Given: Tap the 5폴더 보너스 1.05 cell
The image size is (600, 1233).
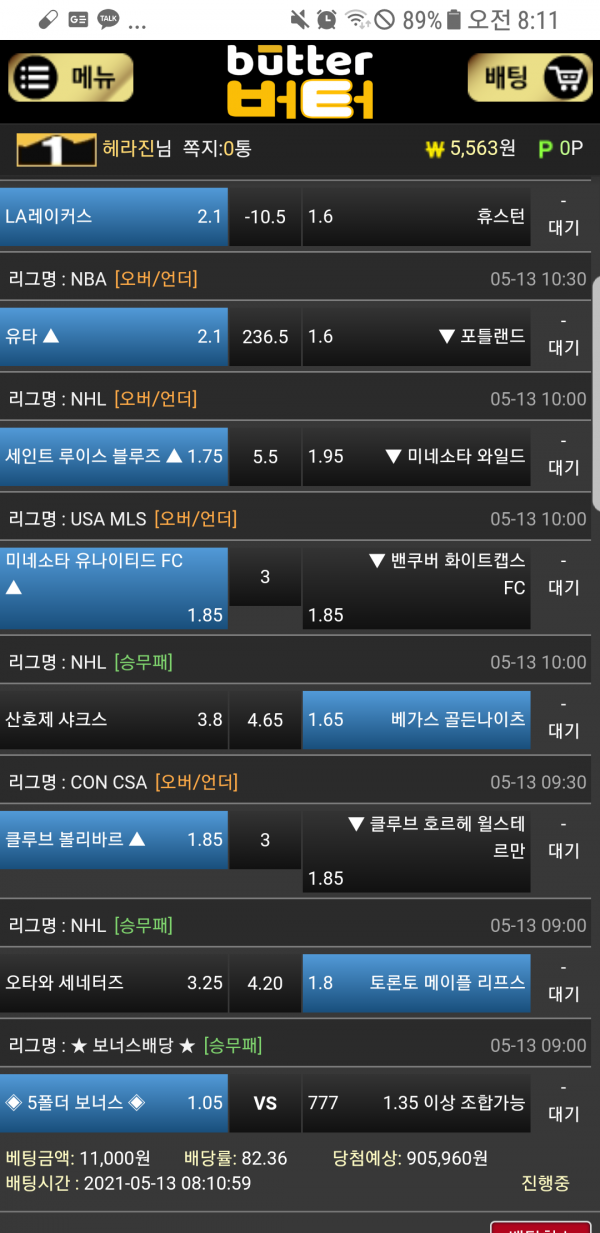Looking at the screenshot, I should tap(114, 1102).
